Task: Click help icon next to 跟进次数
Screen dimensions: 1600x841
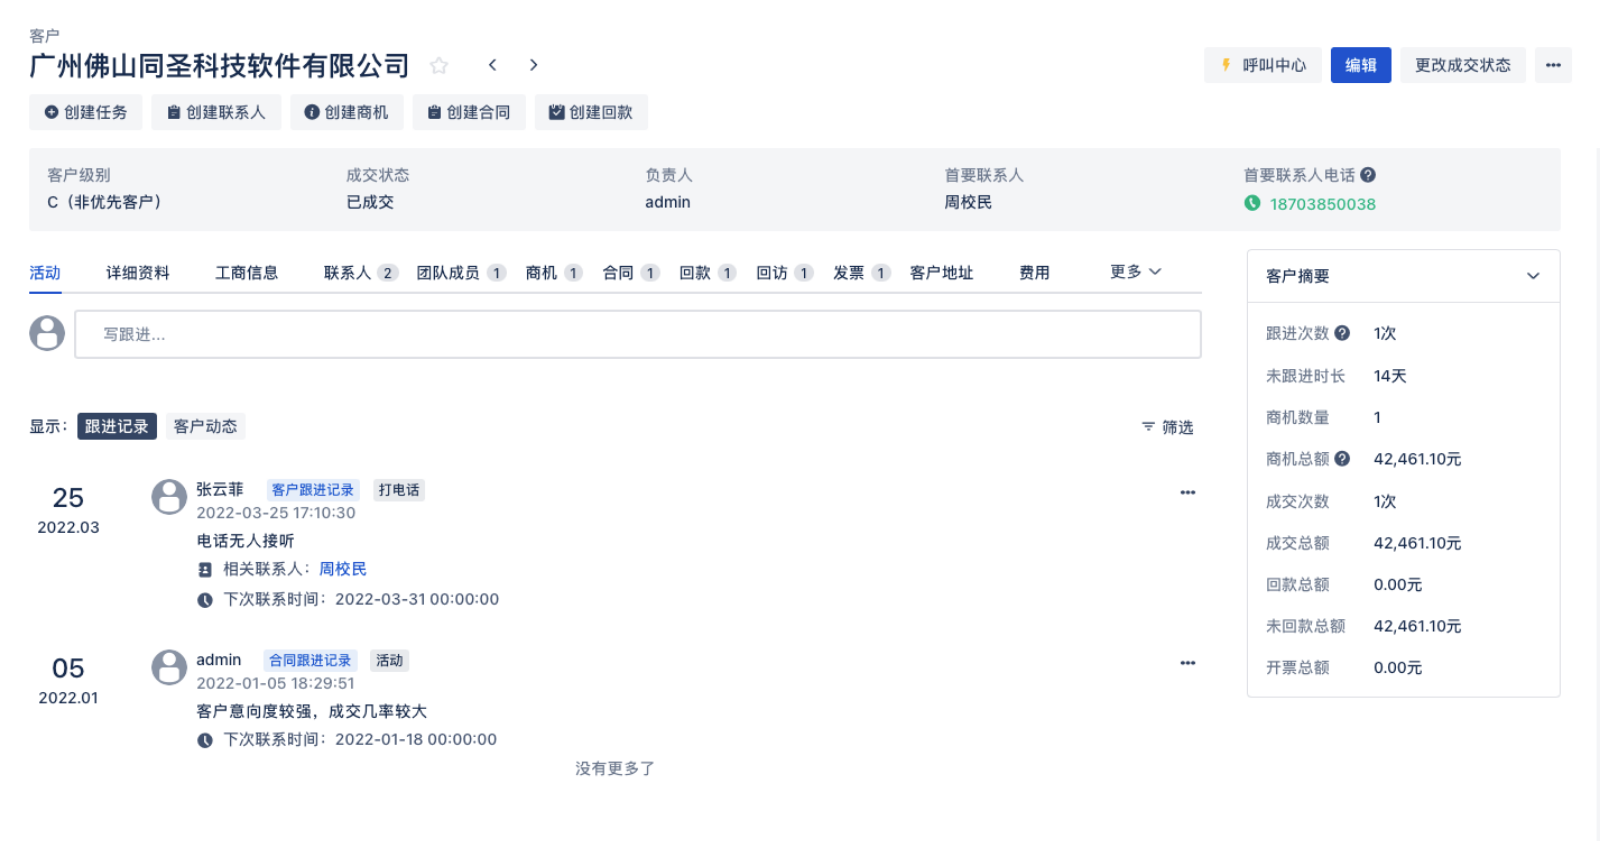Action: 1342,333
